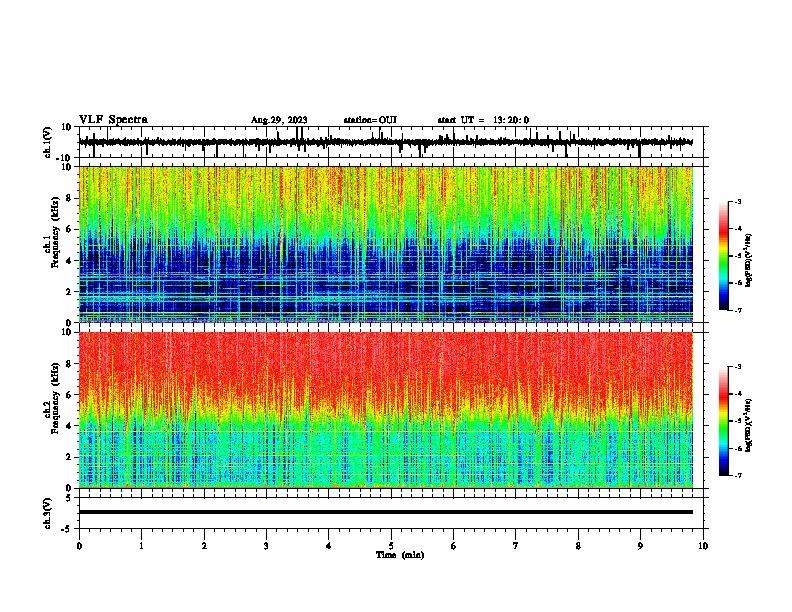Click the "ch.1(V)" waveform axis label
Image resolution: width=792 pixels, height=612 pixels.
click(48, 142)
